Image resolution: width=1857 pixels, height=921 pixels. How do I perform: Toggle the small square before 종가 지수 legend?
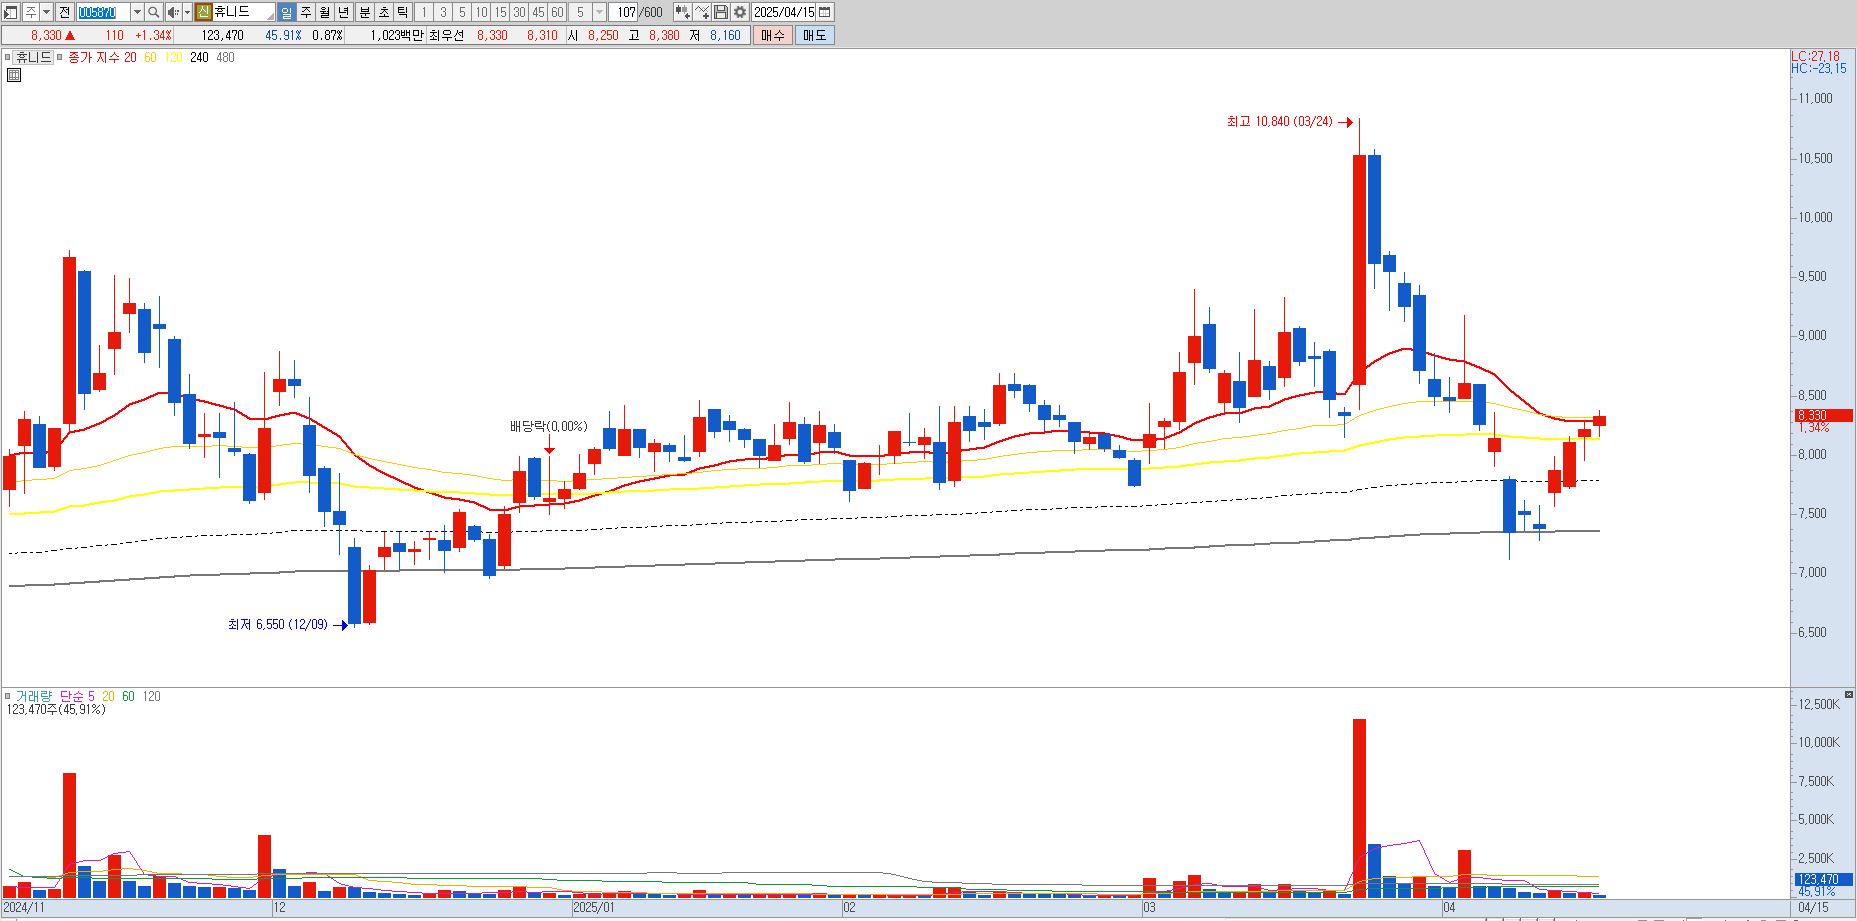tap(60, 57)
